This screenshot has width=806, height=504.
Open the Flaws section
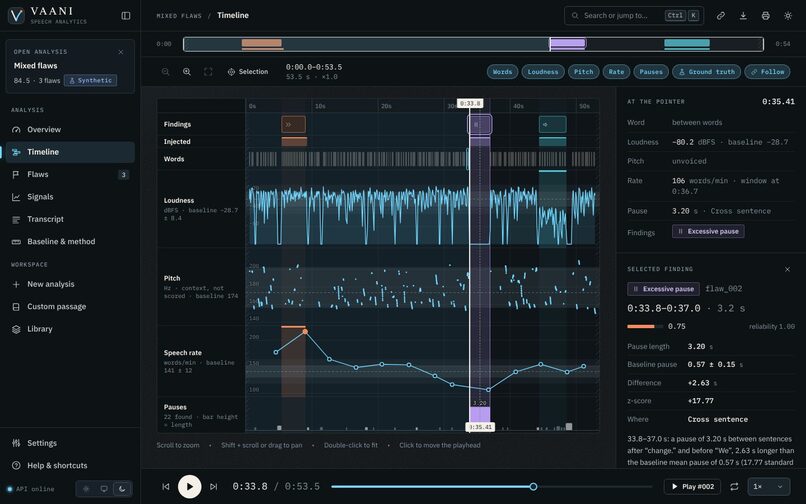[70, 174]
